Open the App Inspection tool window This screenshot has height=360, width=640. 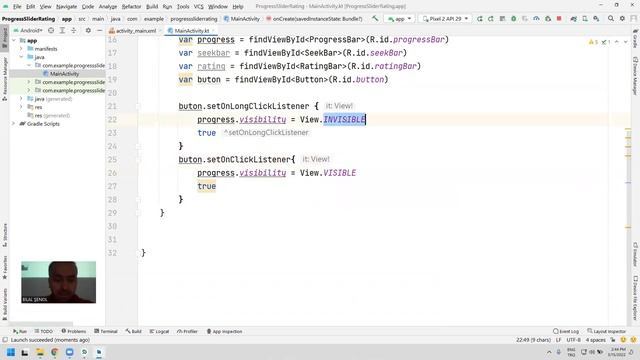click(x=224, y=331)
